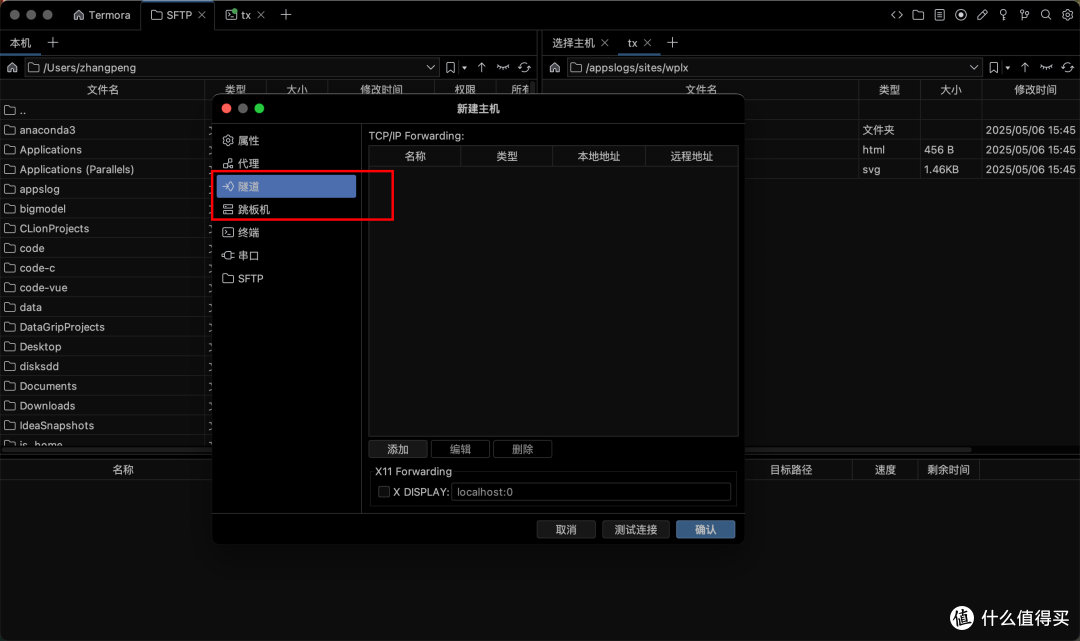Close the tx main tab
Image resolution: width=1080 pixels, height=641 pixels.
tap(261, 15)
